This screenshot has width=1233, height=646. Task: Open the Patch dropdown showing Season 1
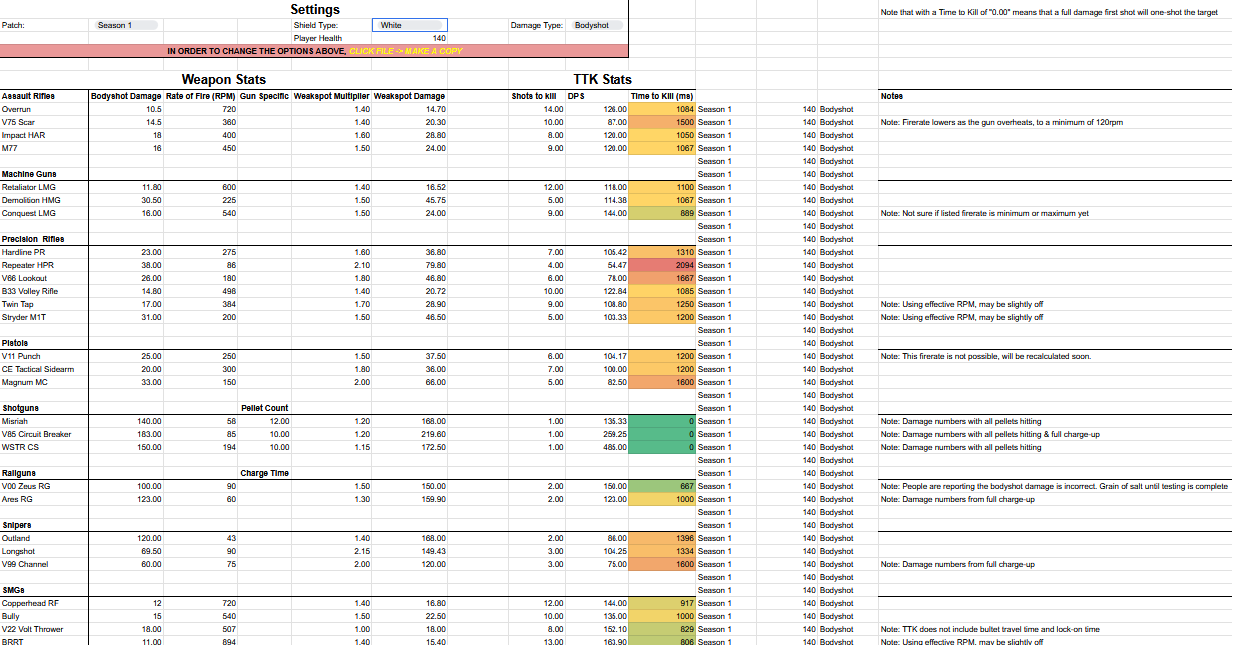coord(127,25)
